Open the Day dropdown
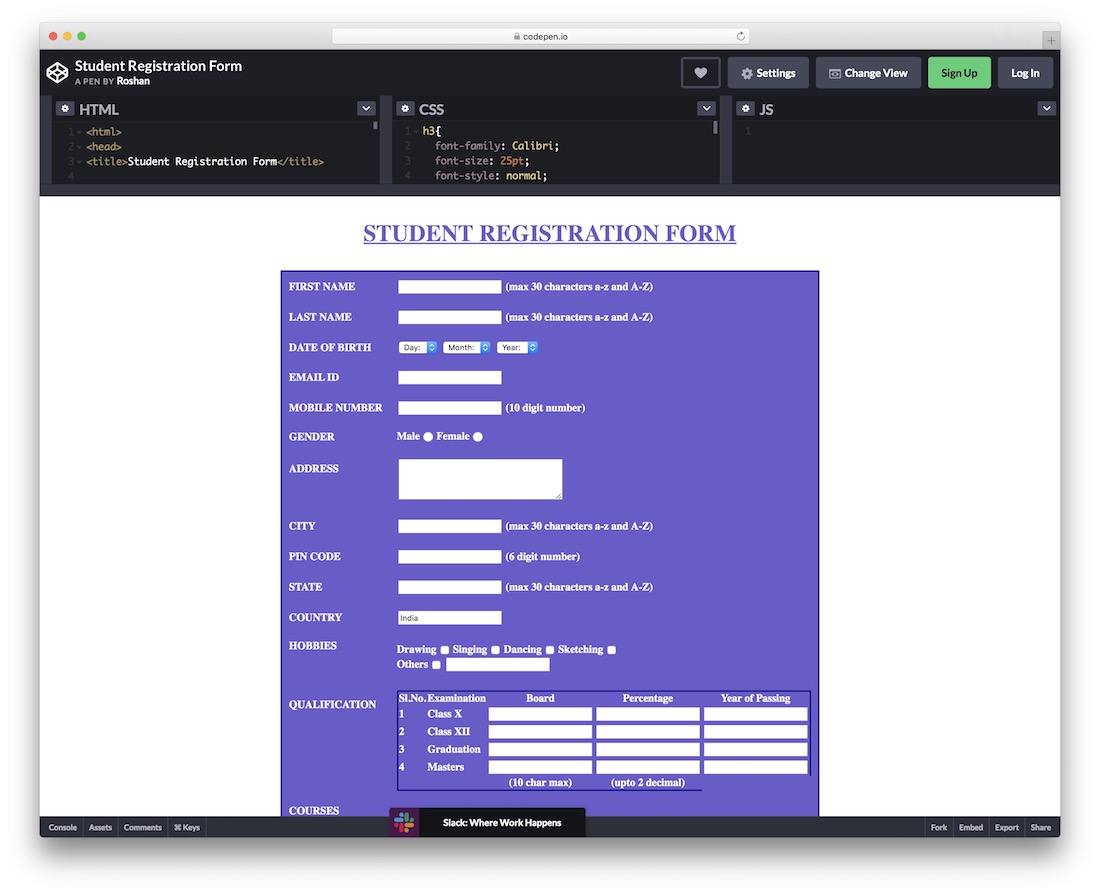 pyautogui.click(x=417, y=347)
